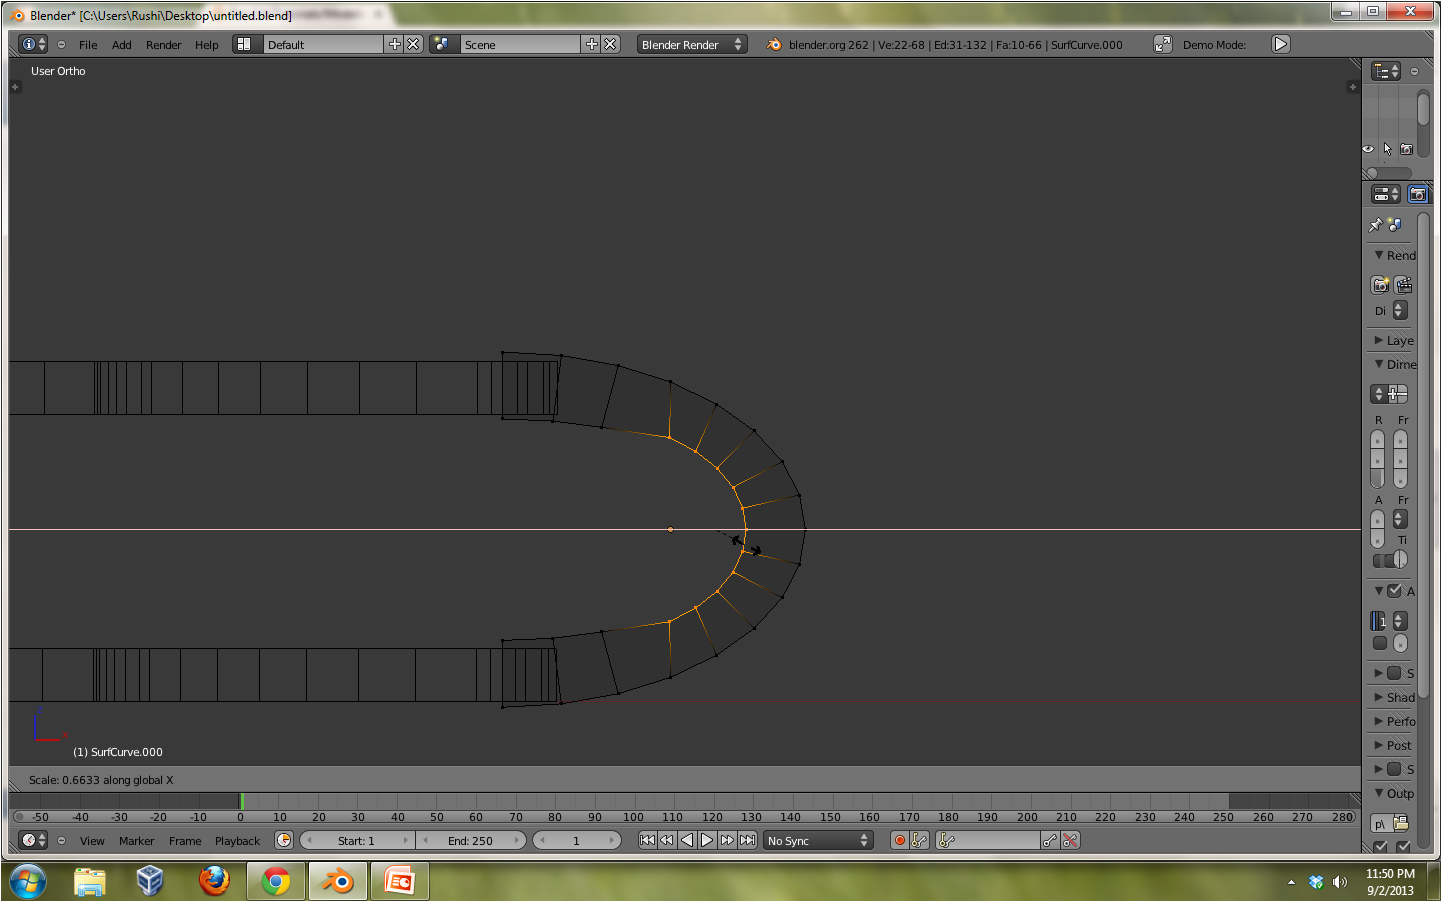Collapse the timeline header menus

tap(61, 840)
